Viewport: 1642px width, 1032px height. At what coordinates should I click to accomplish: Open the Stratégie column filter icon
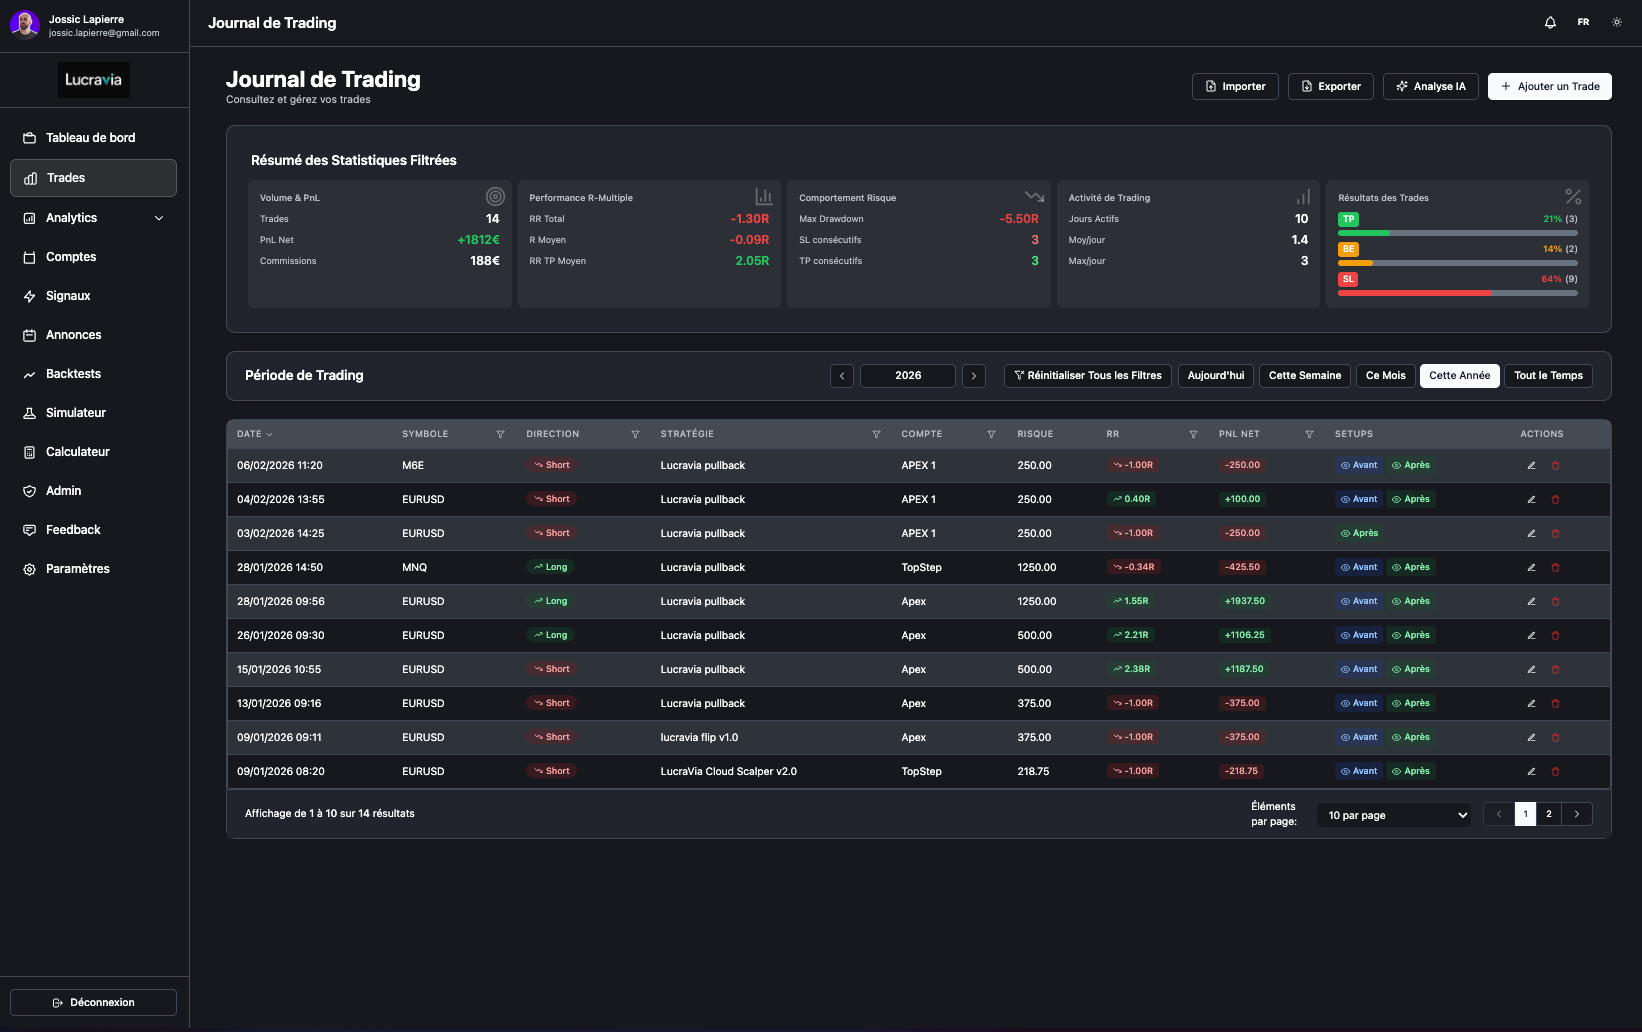[876, 435]
